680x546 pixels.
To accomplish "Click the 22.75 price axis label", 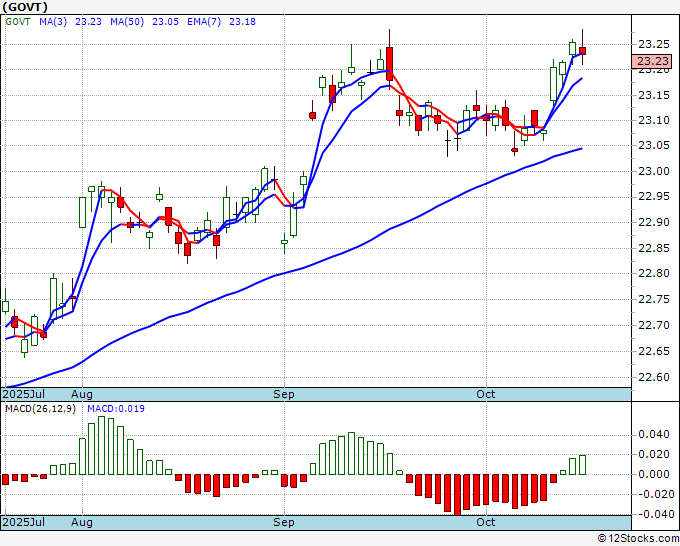I will [654, 299].
